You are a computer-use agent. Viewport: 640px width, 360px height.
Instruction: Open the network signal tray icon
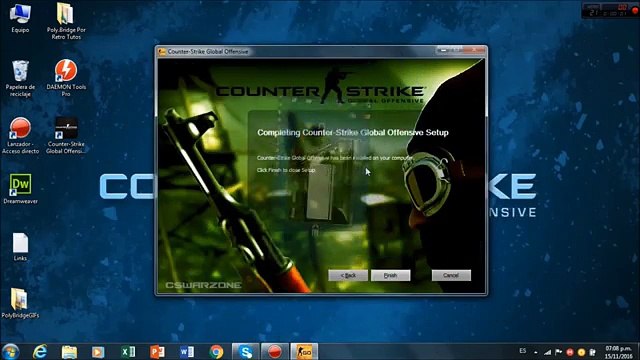(547, 352)
